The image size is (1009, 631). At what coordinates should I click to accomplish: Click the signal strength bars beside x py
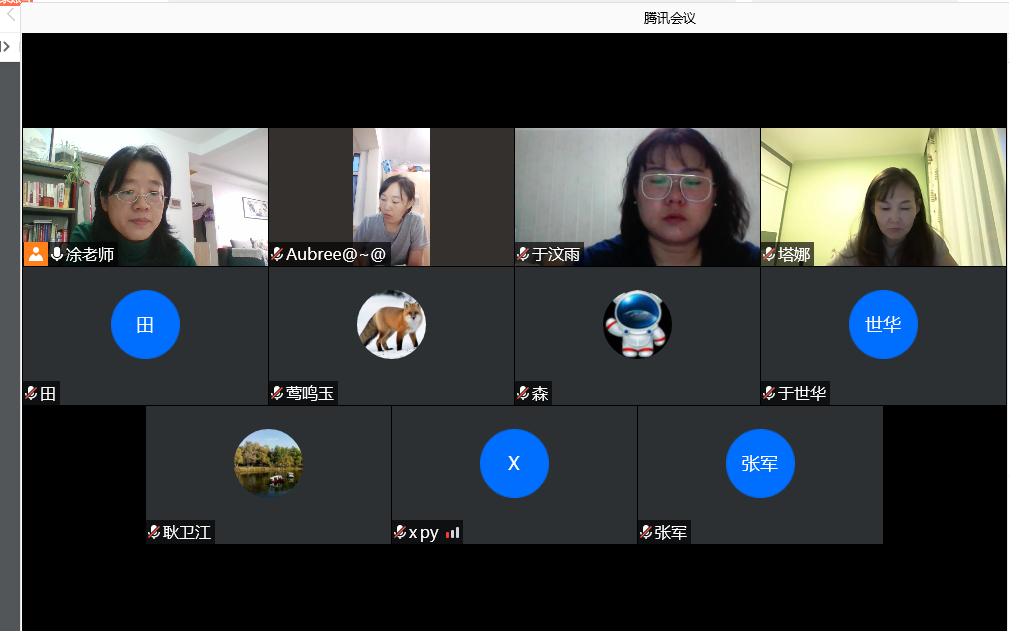point(452,532)
